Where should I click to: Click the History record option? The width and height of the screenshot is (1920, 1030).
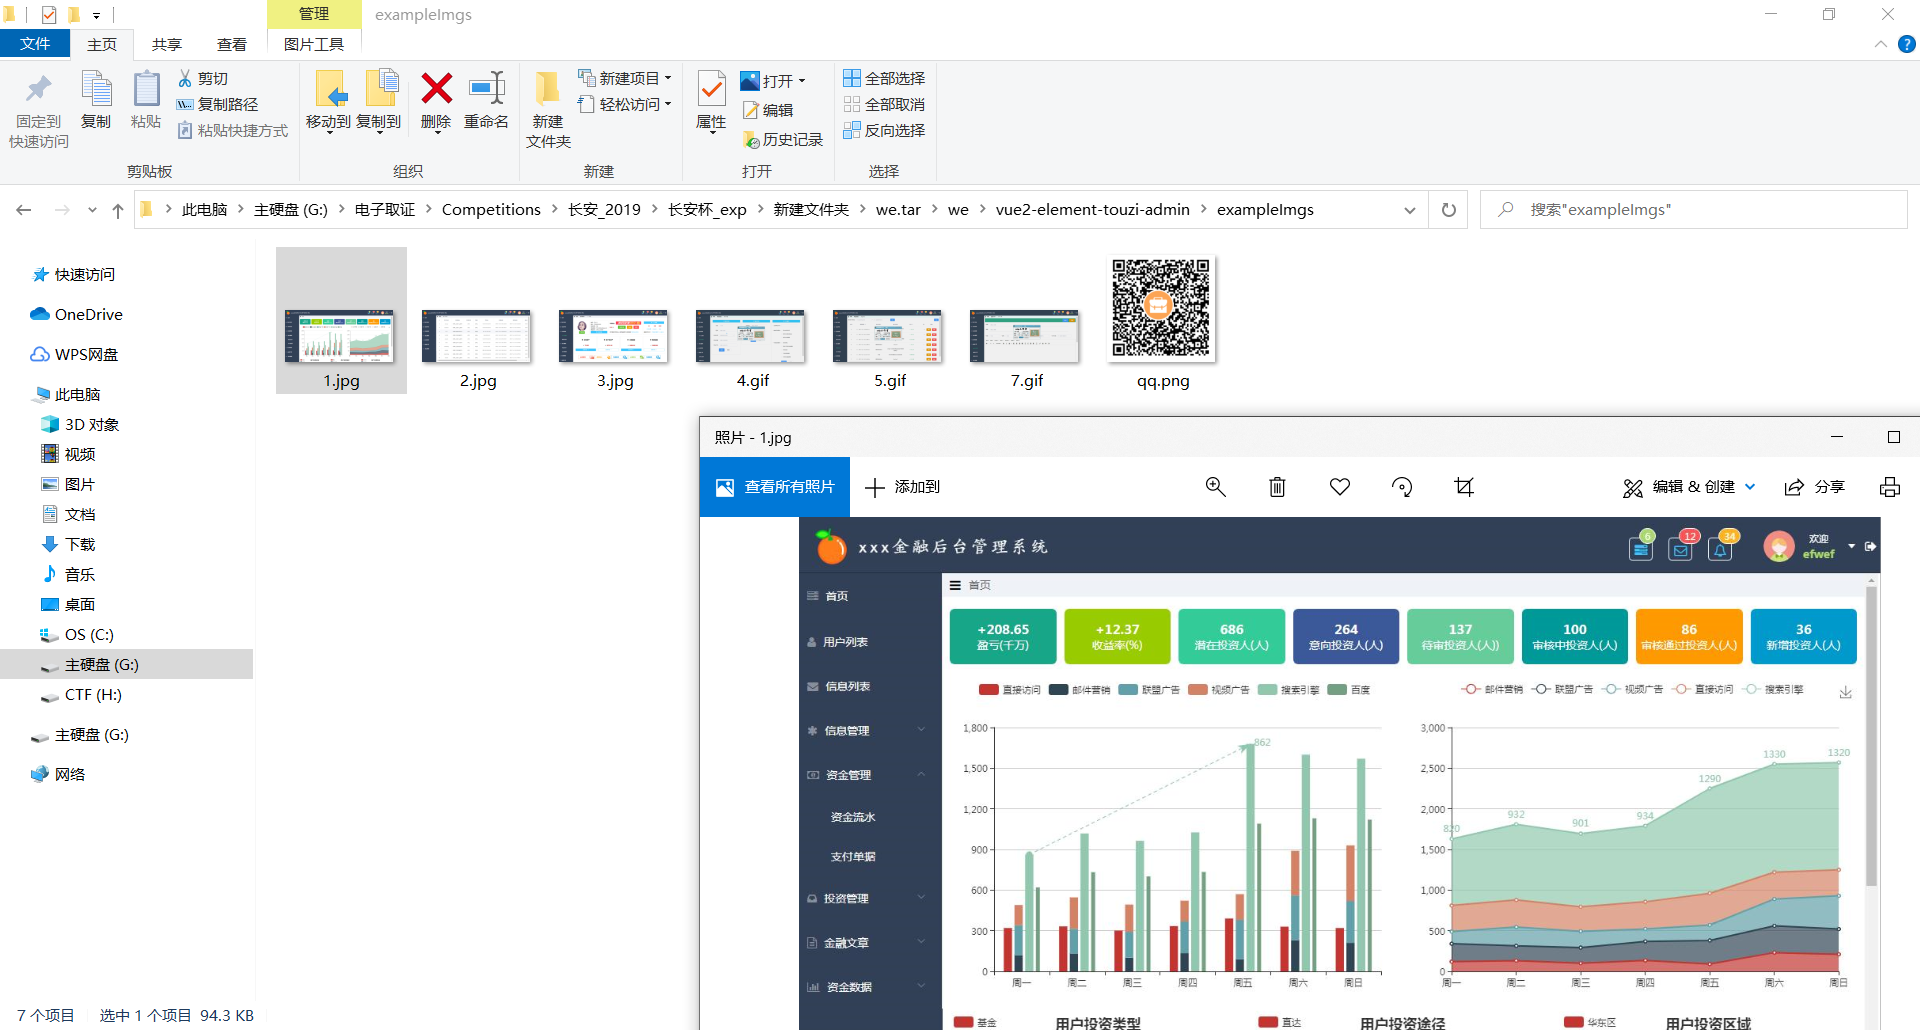click(x=782, y=140)
